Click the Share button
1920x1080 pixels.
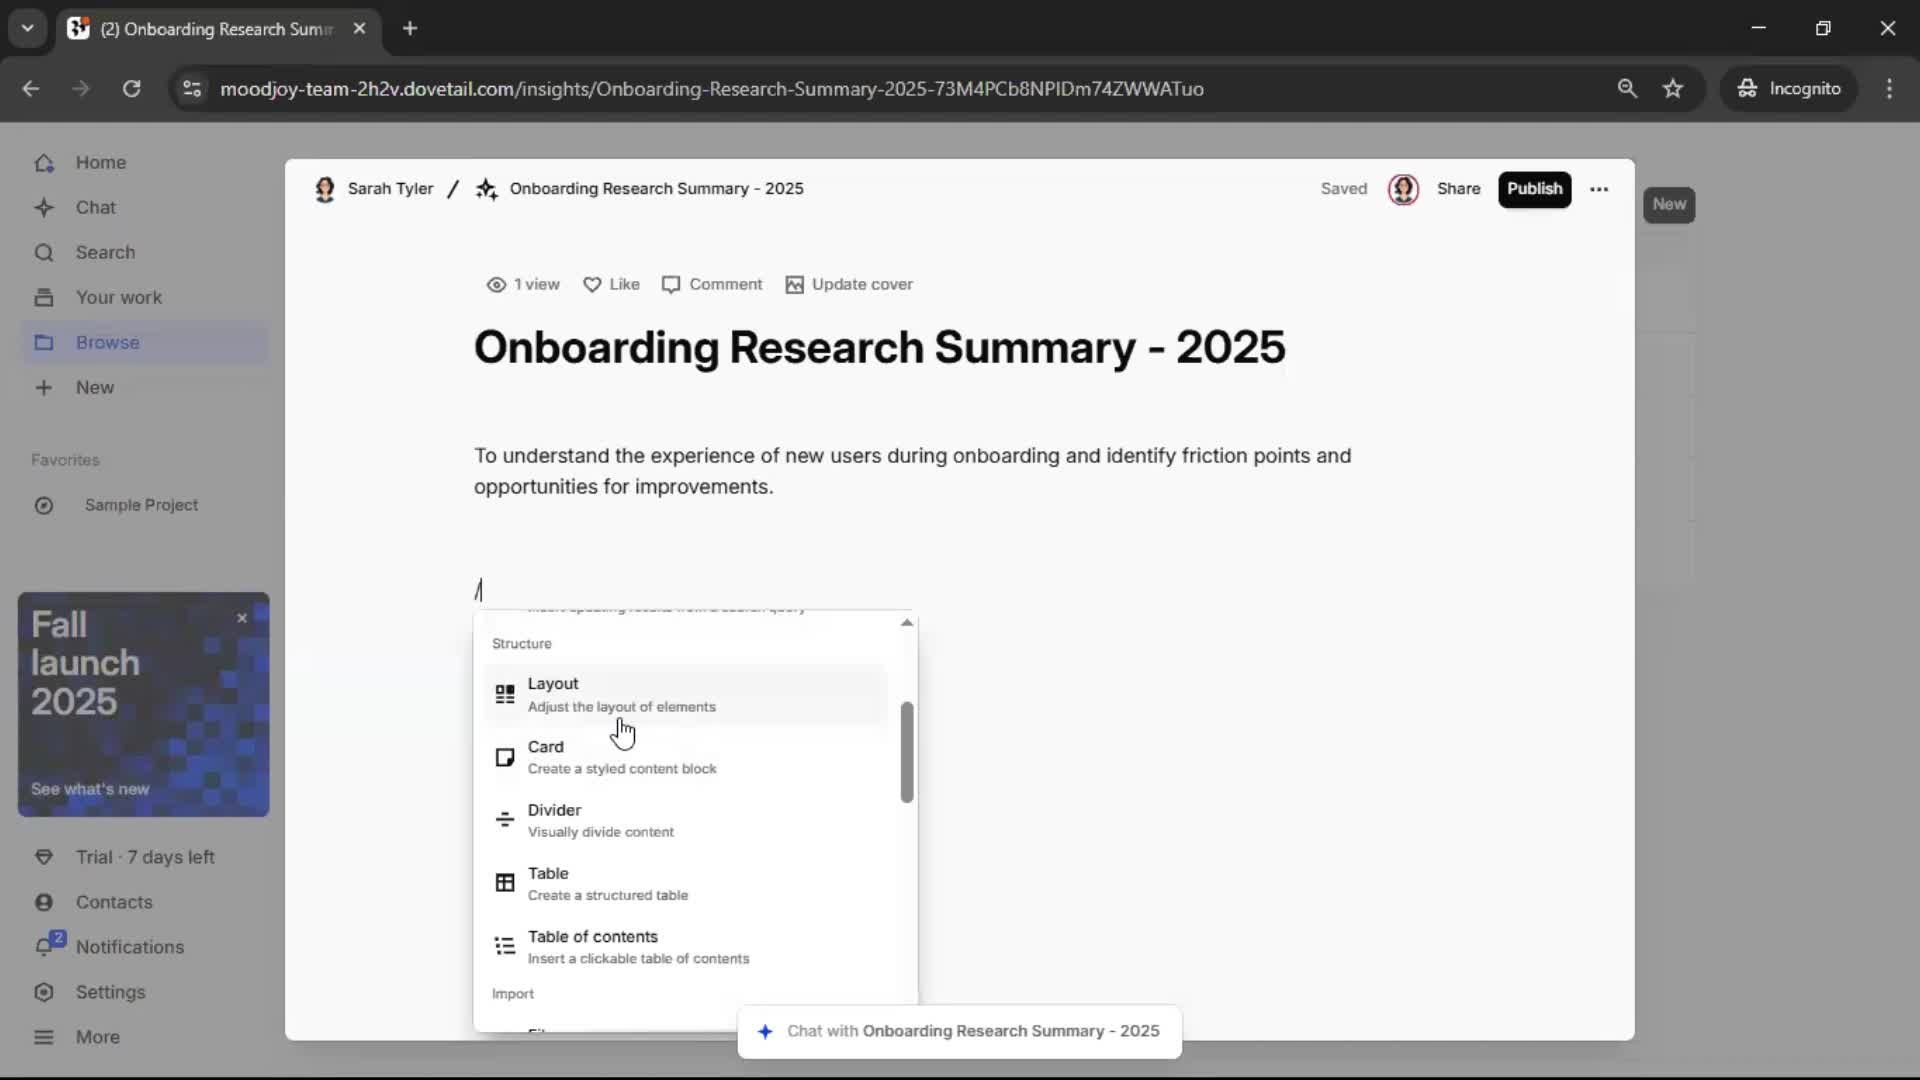click(x=1458, y=189)
